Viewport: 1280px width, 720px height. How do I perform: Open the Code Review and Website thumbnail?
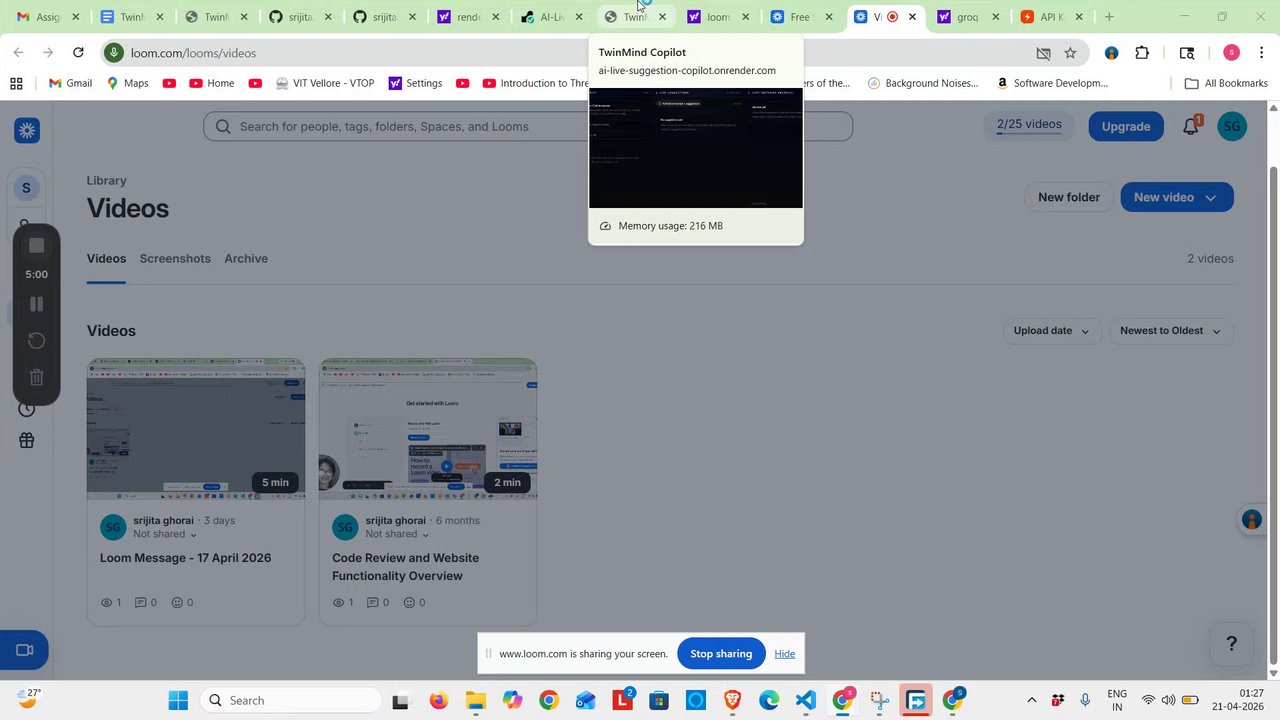tap(428, 429)
